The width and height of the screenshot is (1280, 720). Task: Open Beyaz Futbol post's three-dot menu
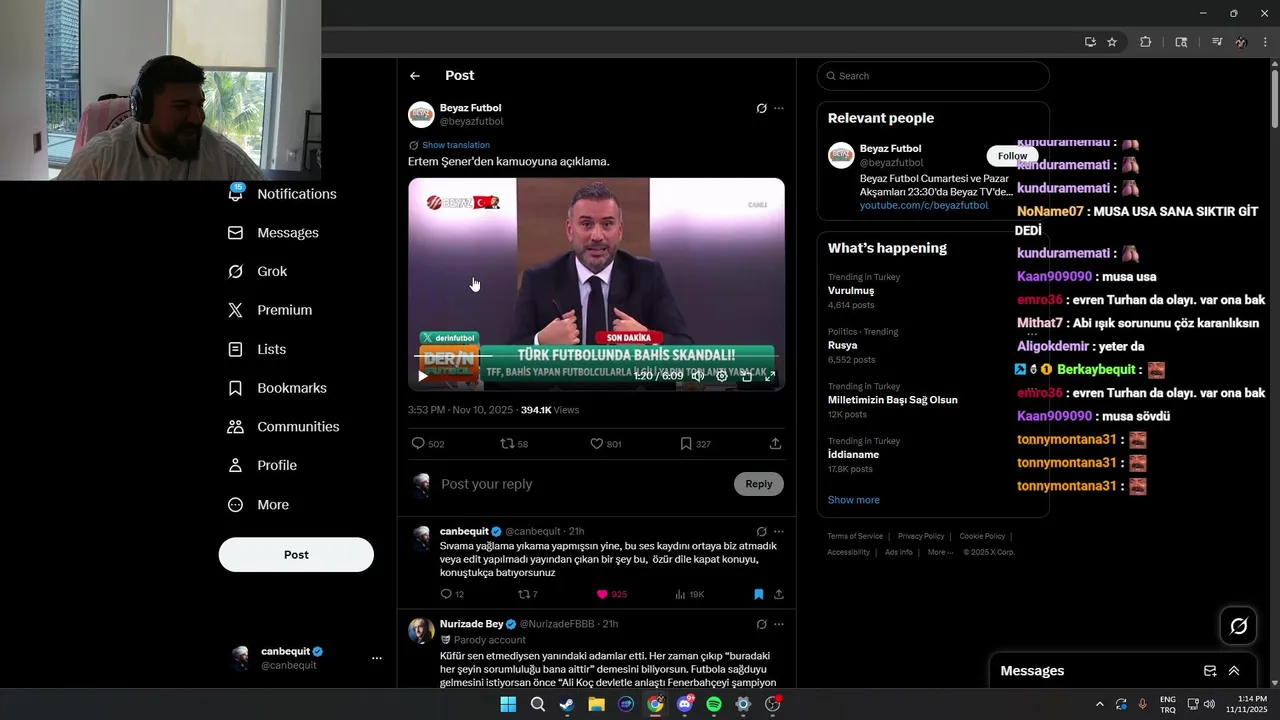[779, 108]
